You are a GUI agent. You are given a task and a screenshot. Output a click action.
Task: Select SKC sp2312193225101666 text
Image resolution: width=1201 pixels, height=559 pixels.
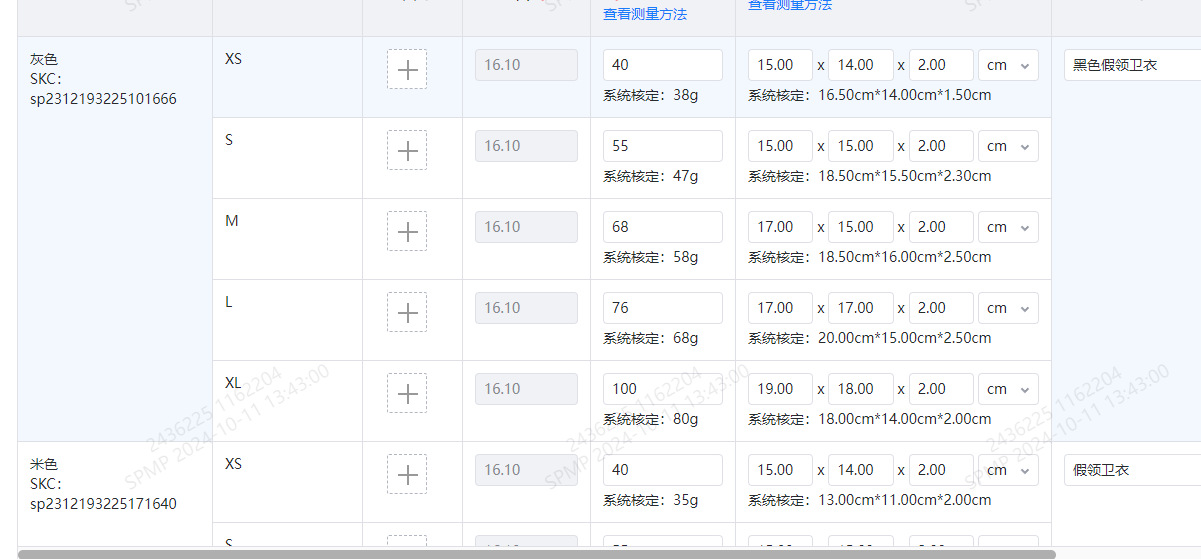coord(103,99)
